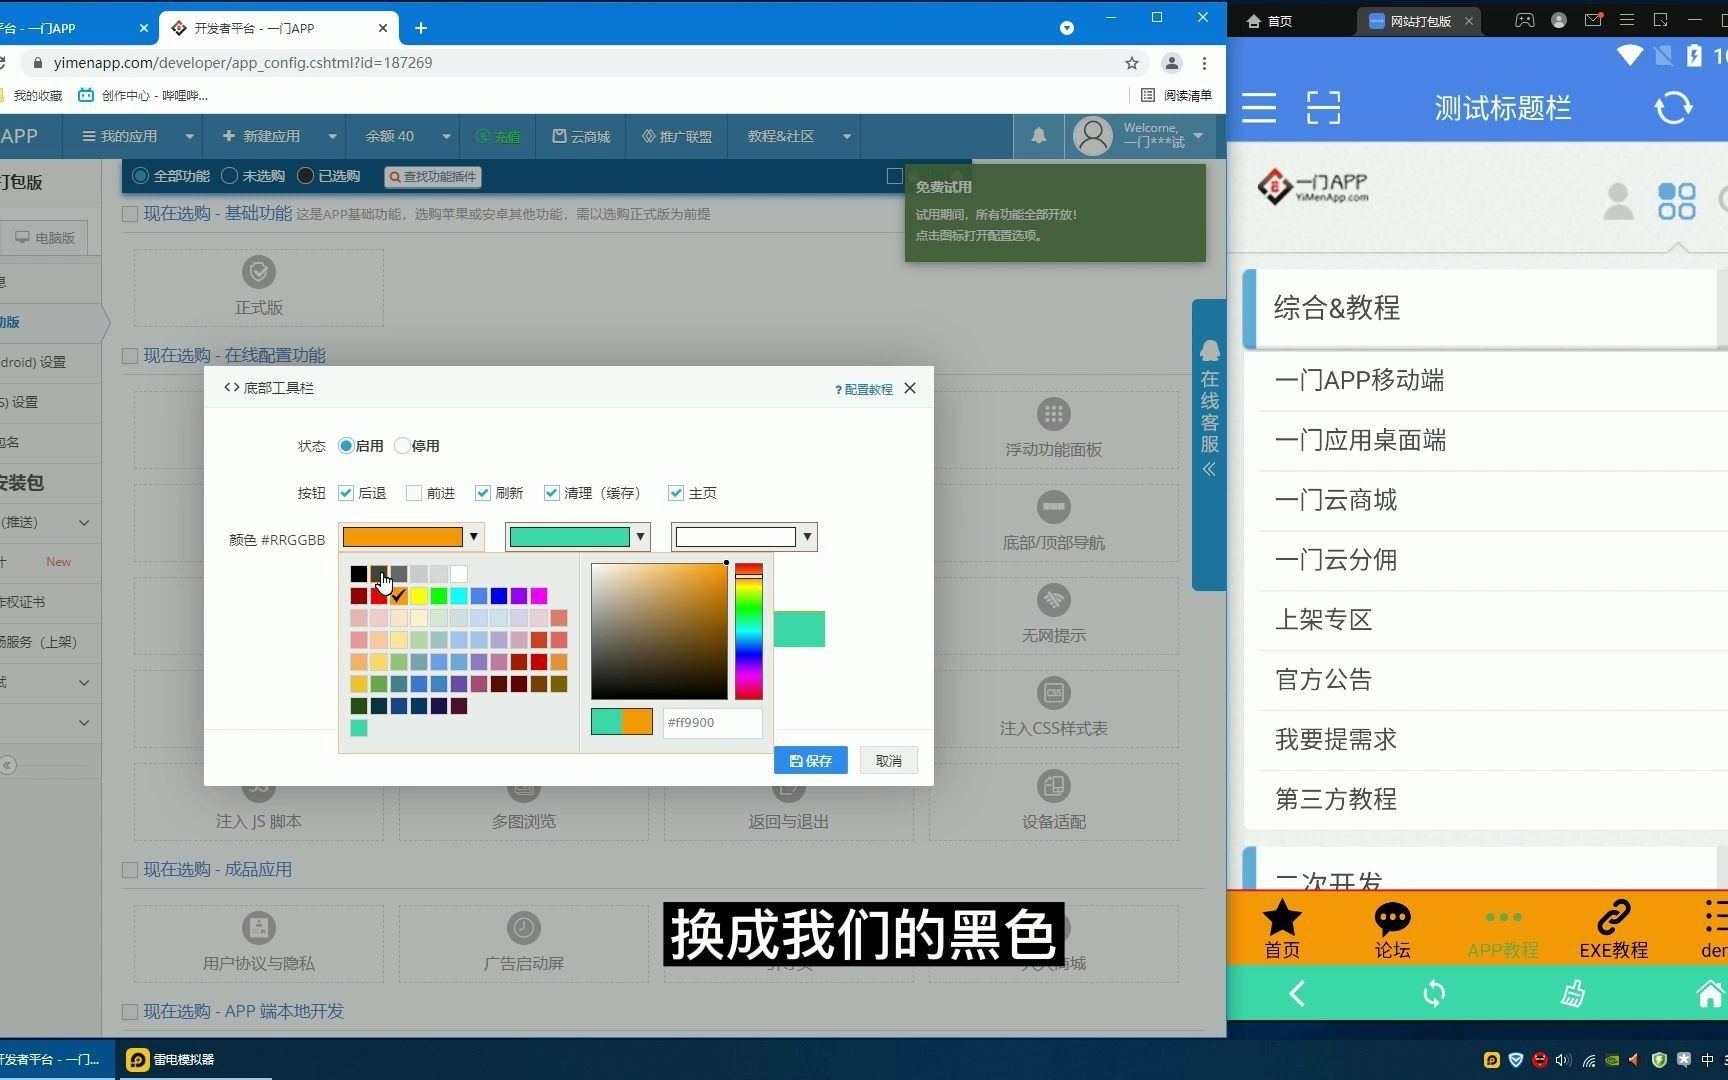Tap the EXE教程 link icon
Screen dimensions: 1728x1080
coord(1613,917)
